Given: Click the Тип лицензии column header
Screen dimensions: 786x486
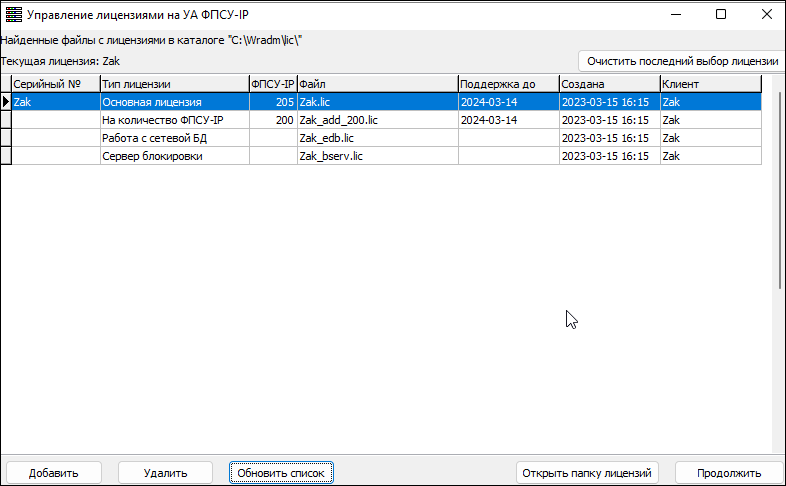Looking at the screenshot, I should tap(173, 85).
